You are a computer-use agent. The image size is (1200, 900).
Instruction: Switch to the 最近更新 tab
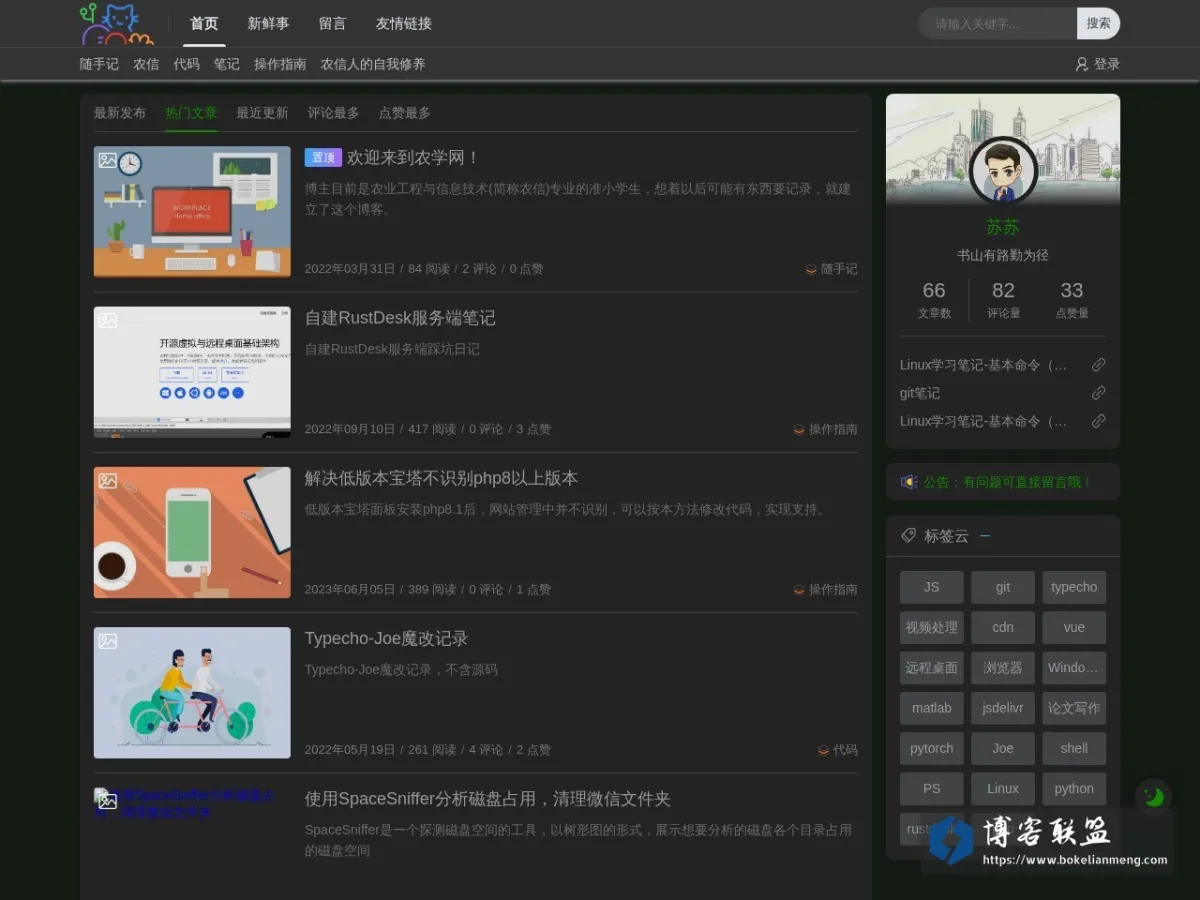click(262, 113)
